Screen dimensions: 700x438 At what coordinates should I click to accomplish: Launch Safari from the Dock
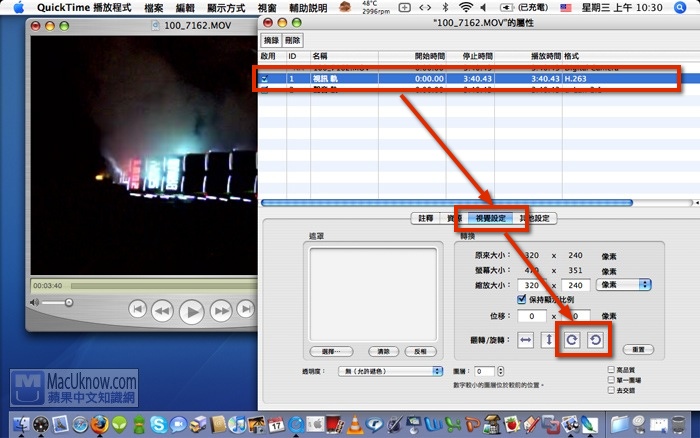coord(80,424)
